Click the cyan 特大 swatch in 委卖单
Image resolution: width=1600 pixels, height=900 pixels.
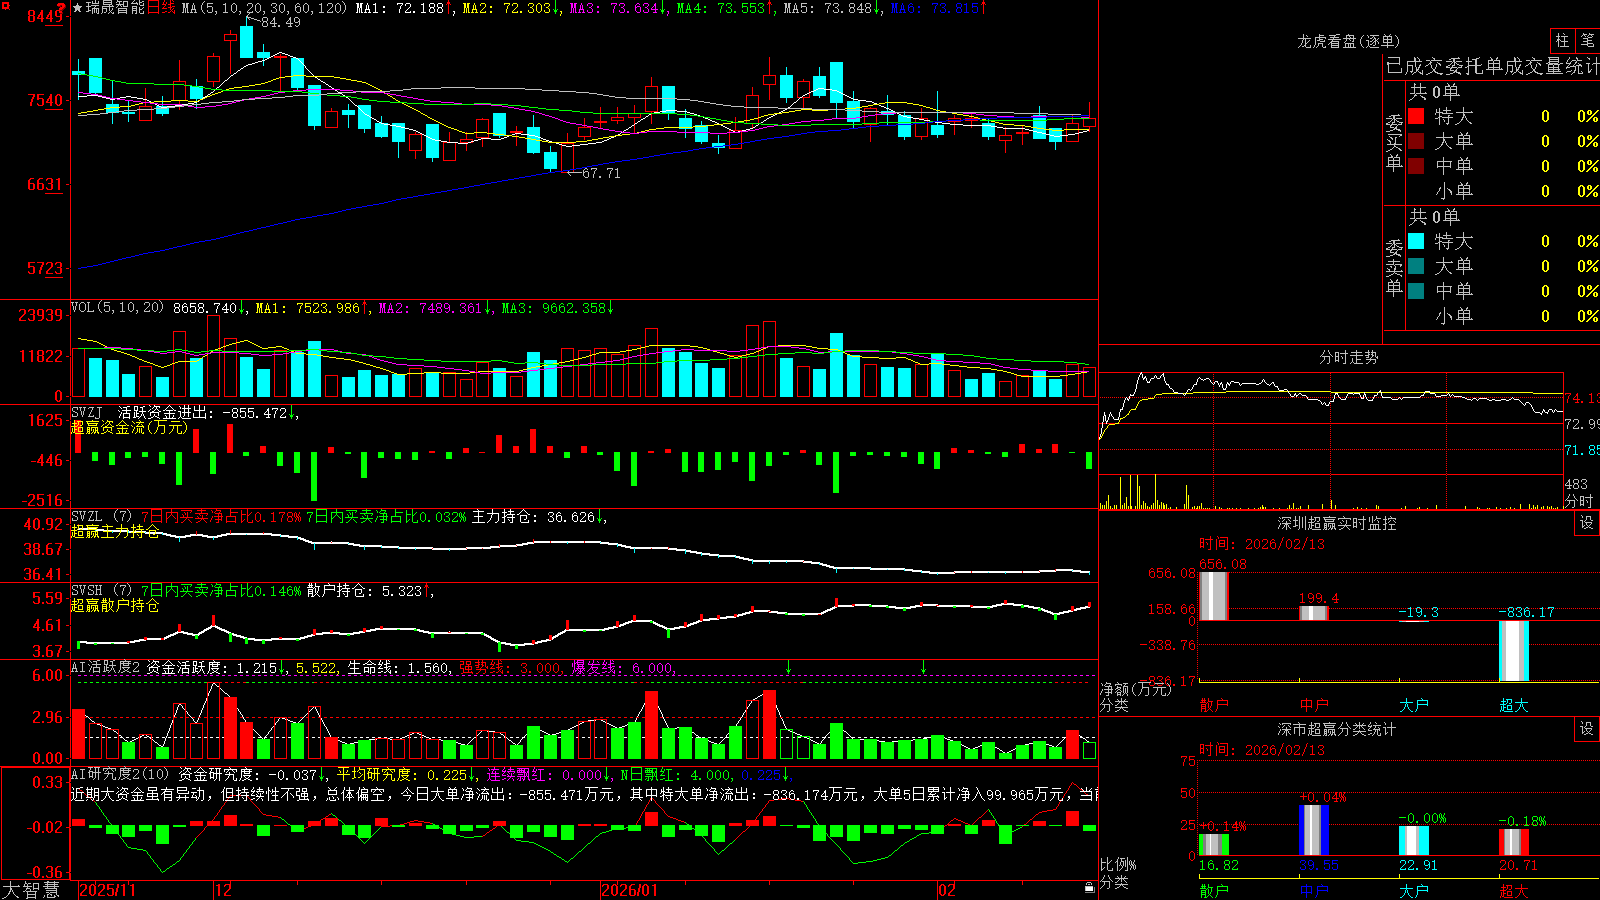[x=1416, y=241]
